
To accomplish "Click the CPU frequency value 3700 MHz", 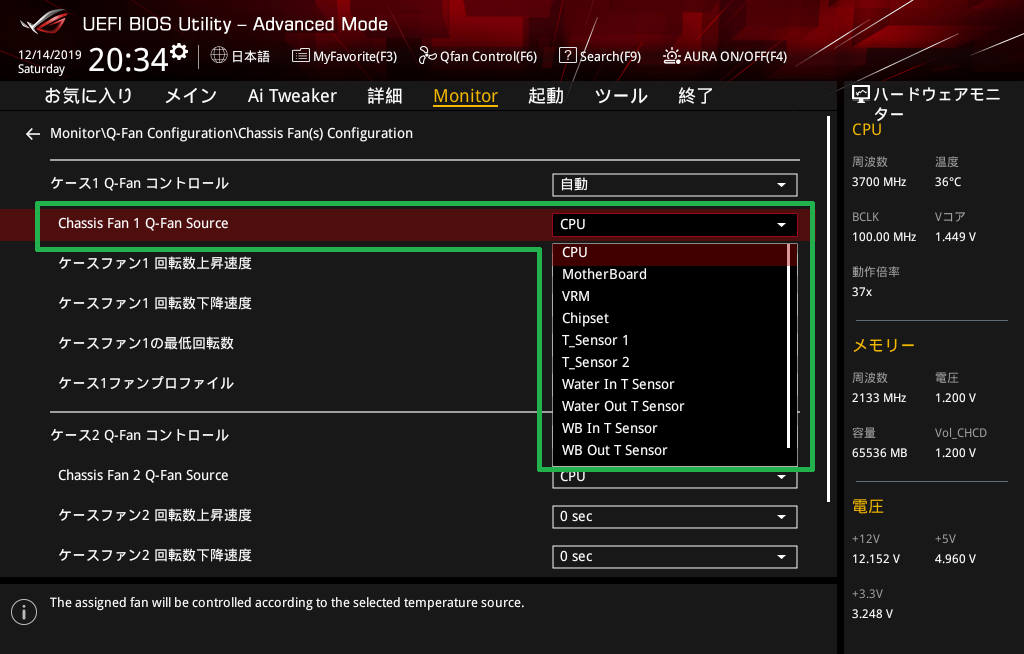I will 879,182.
